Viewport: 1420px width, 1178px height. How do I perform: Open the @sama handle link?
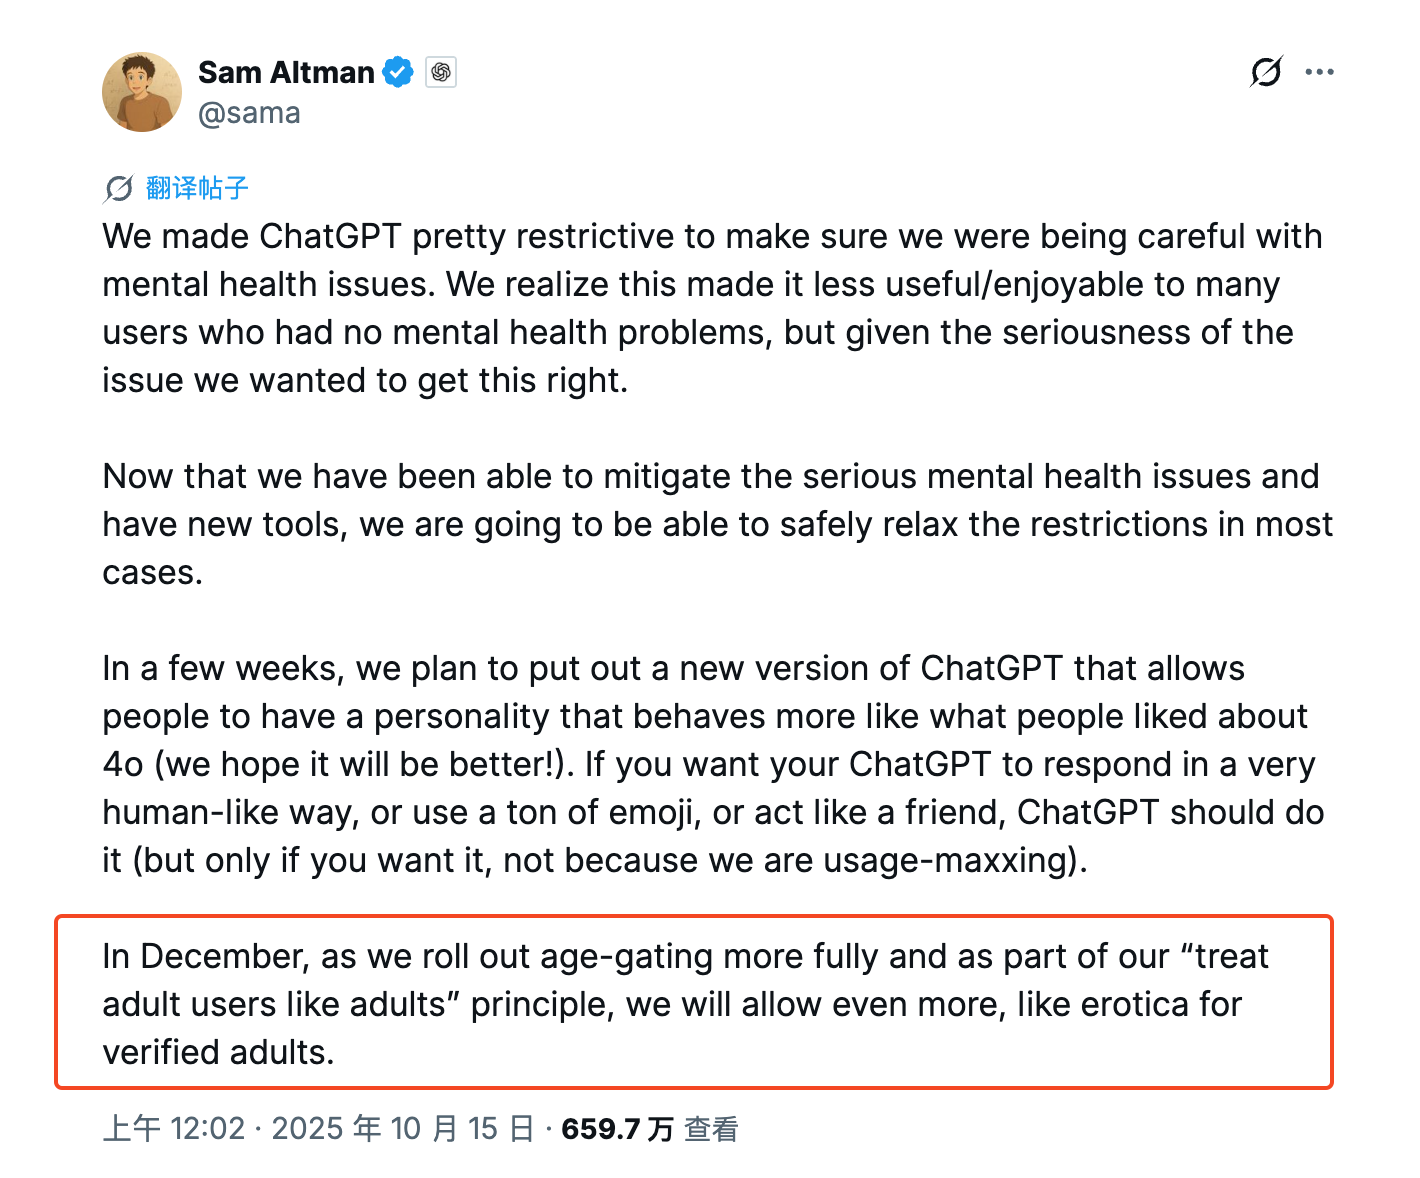(249, 113)
